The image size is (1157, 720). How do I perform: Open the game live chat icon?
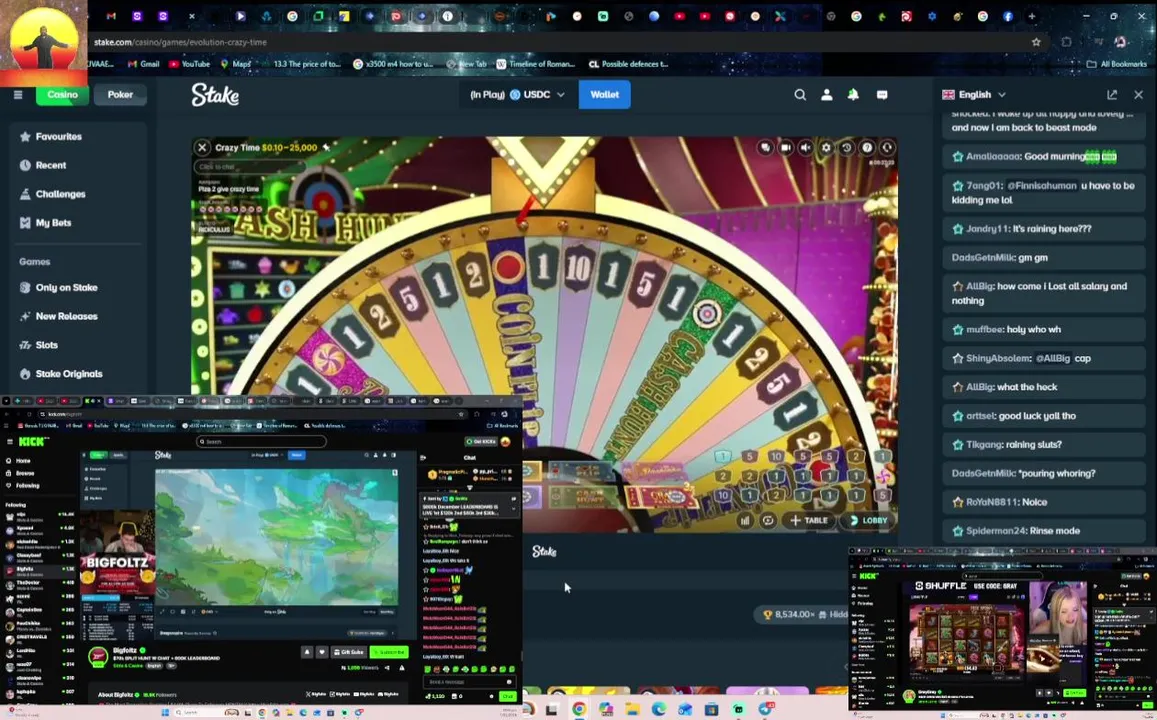pyautogui.click(x=766, y=148)
